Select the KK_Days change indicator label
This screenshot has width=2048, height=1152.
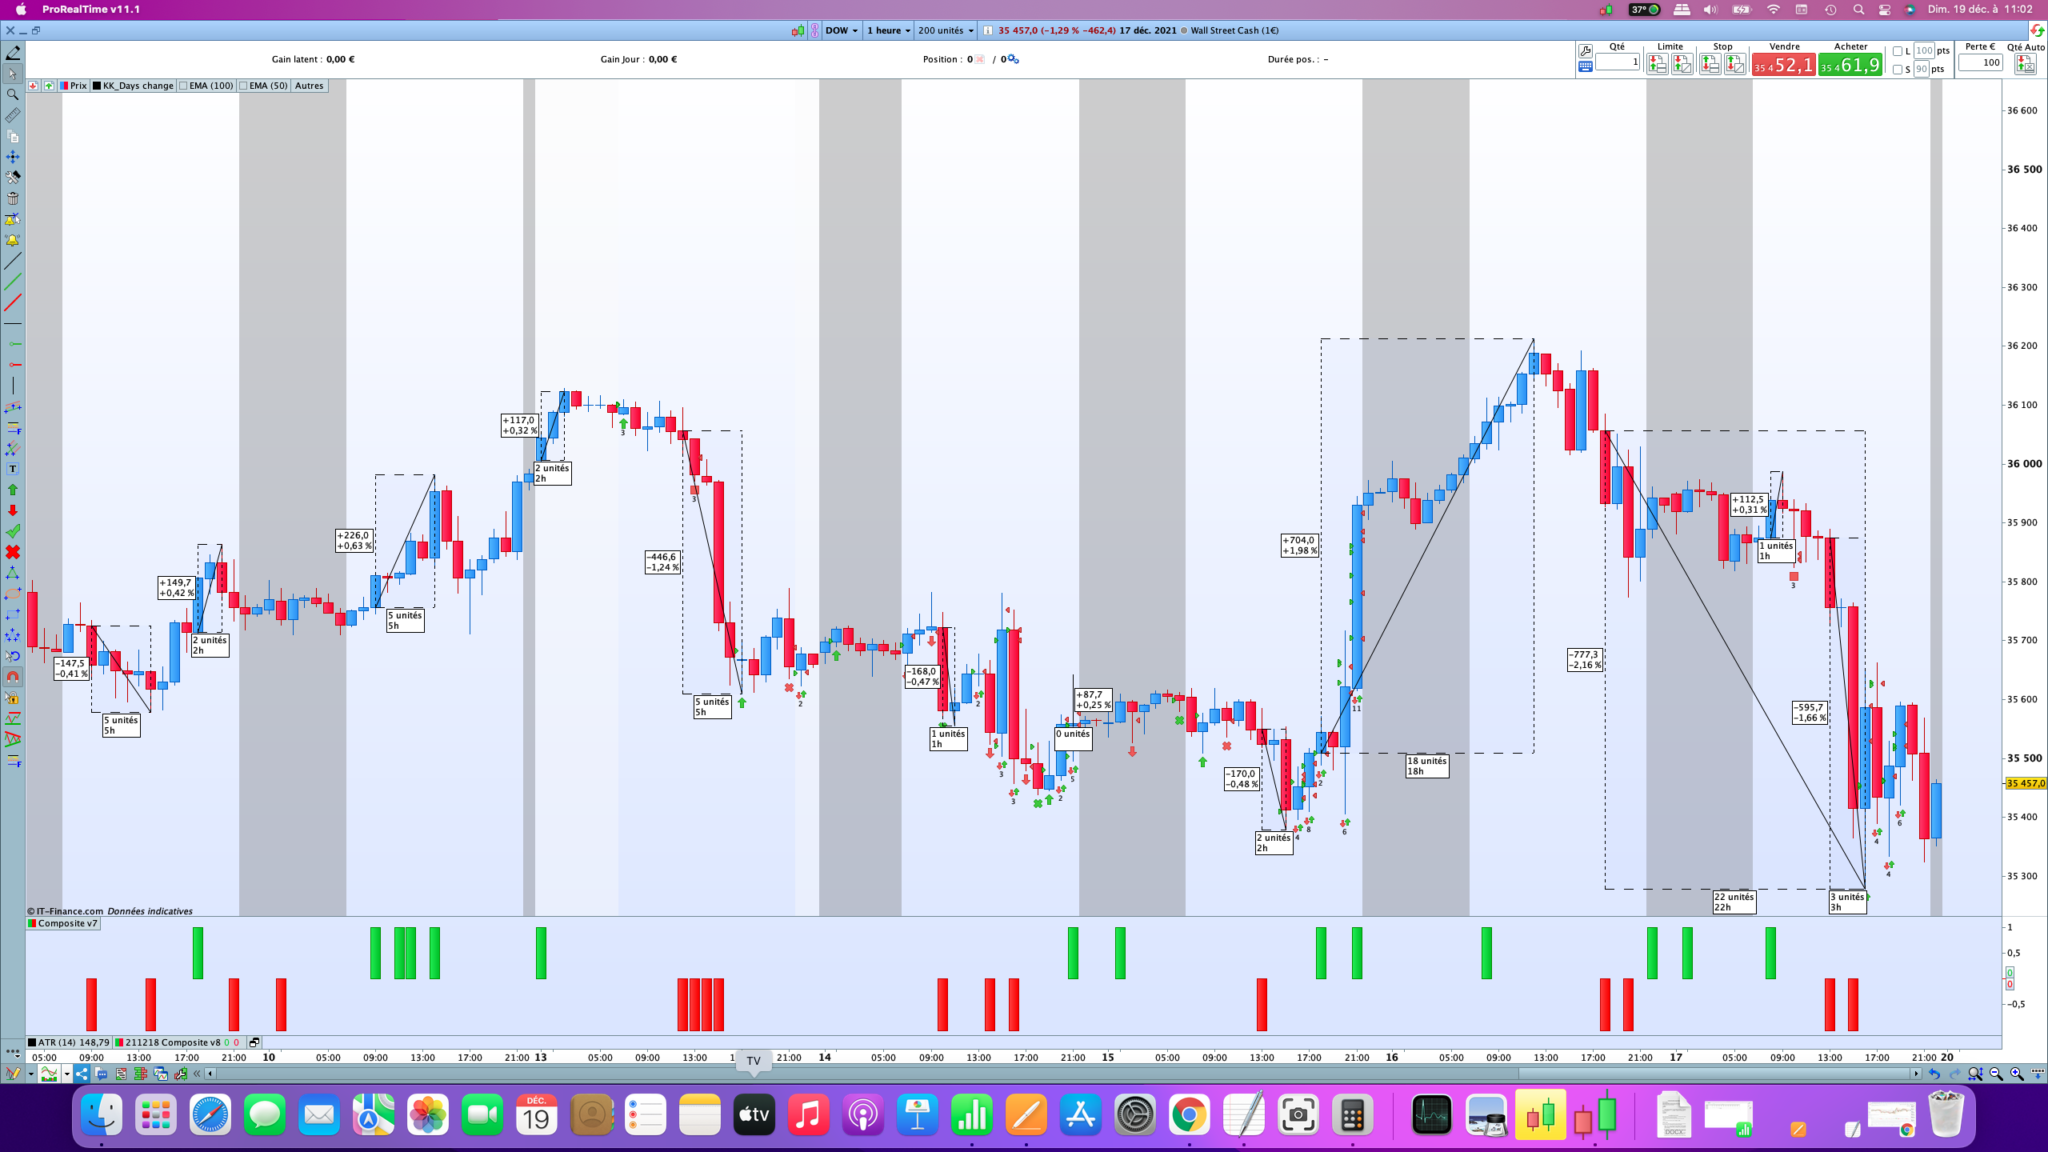pos(138,86)
